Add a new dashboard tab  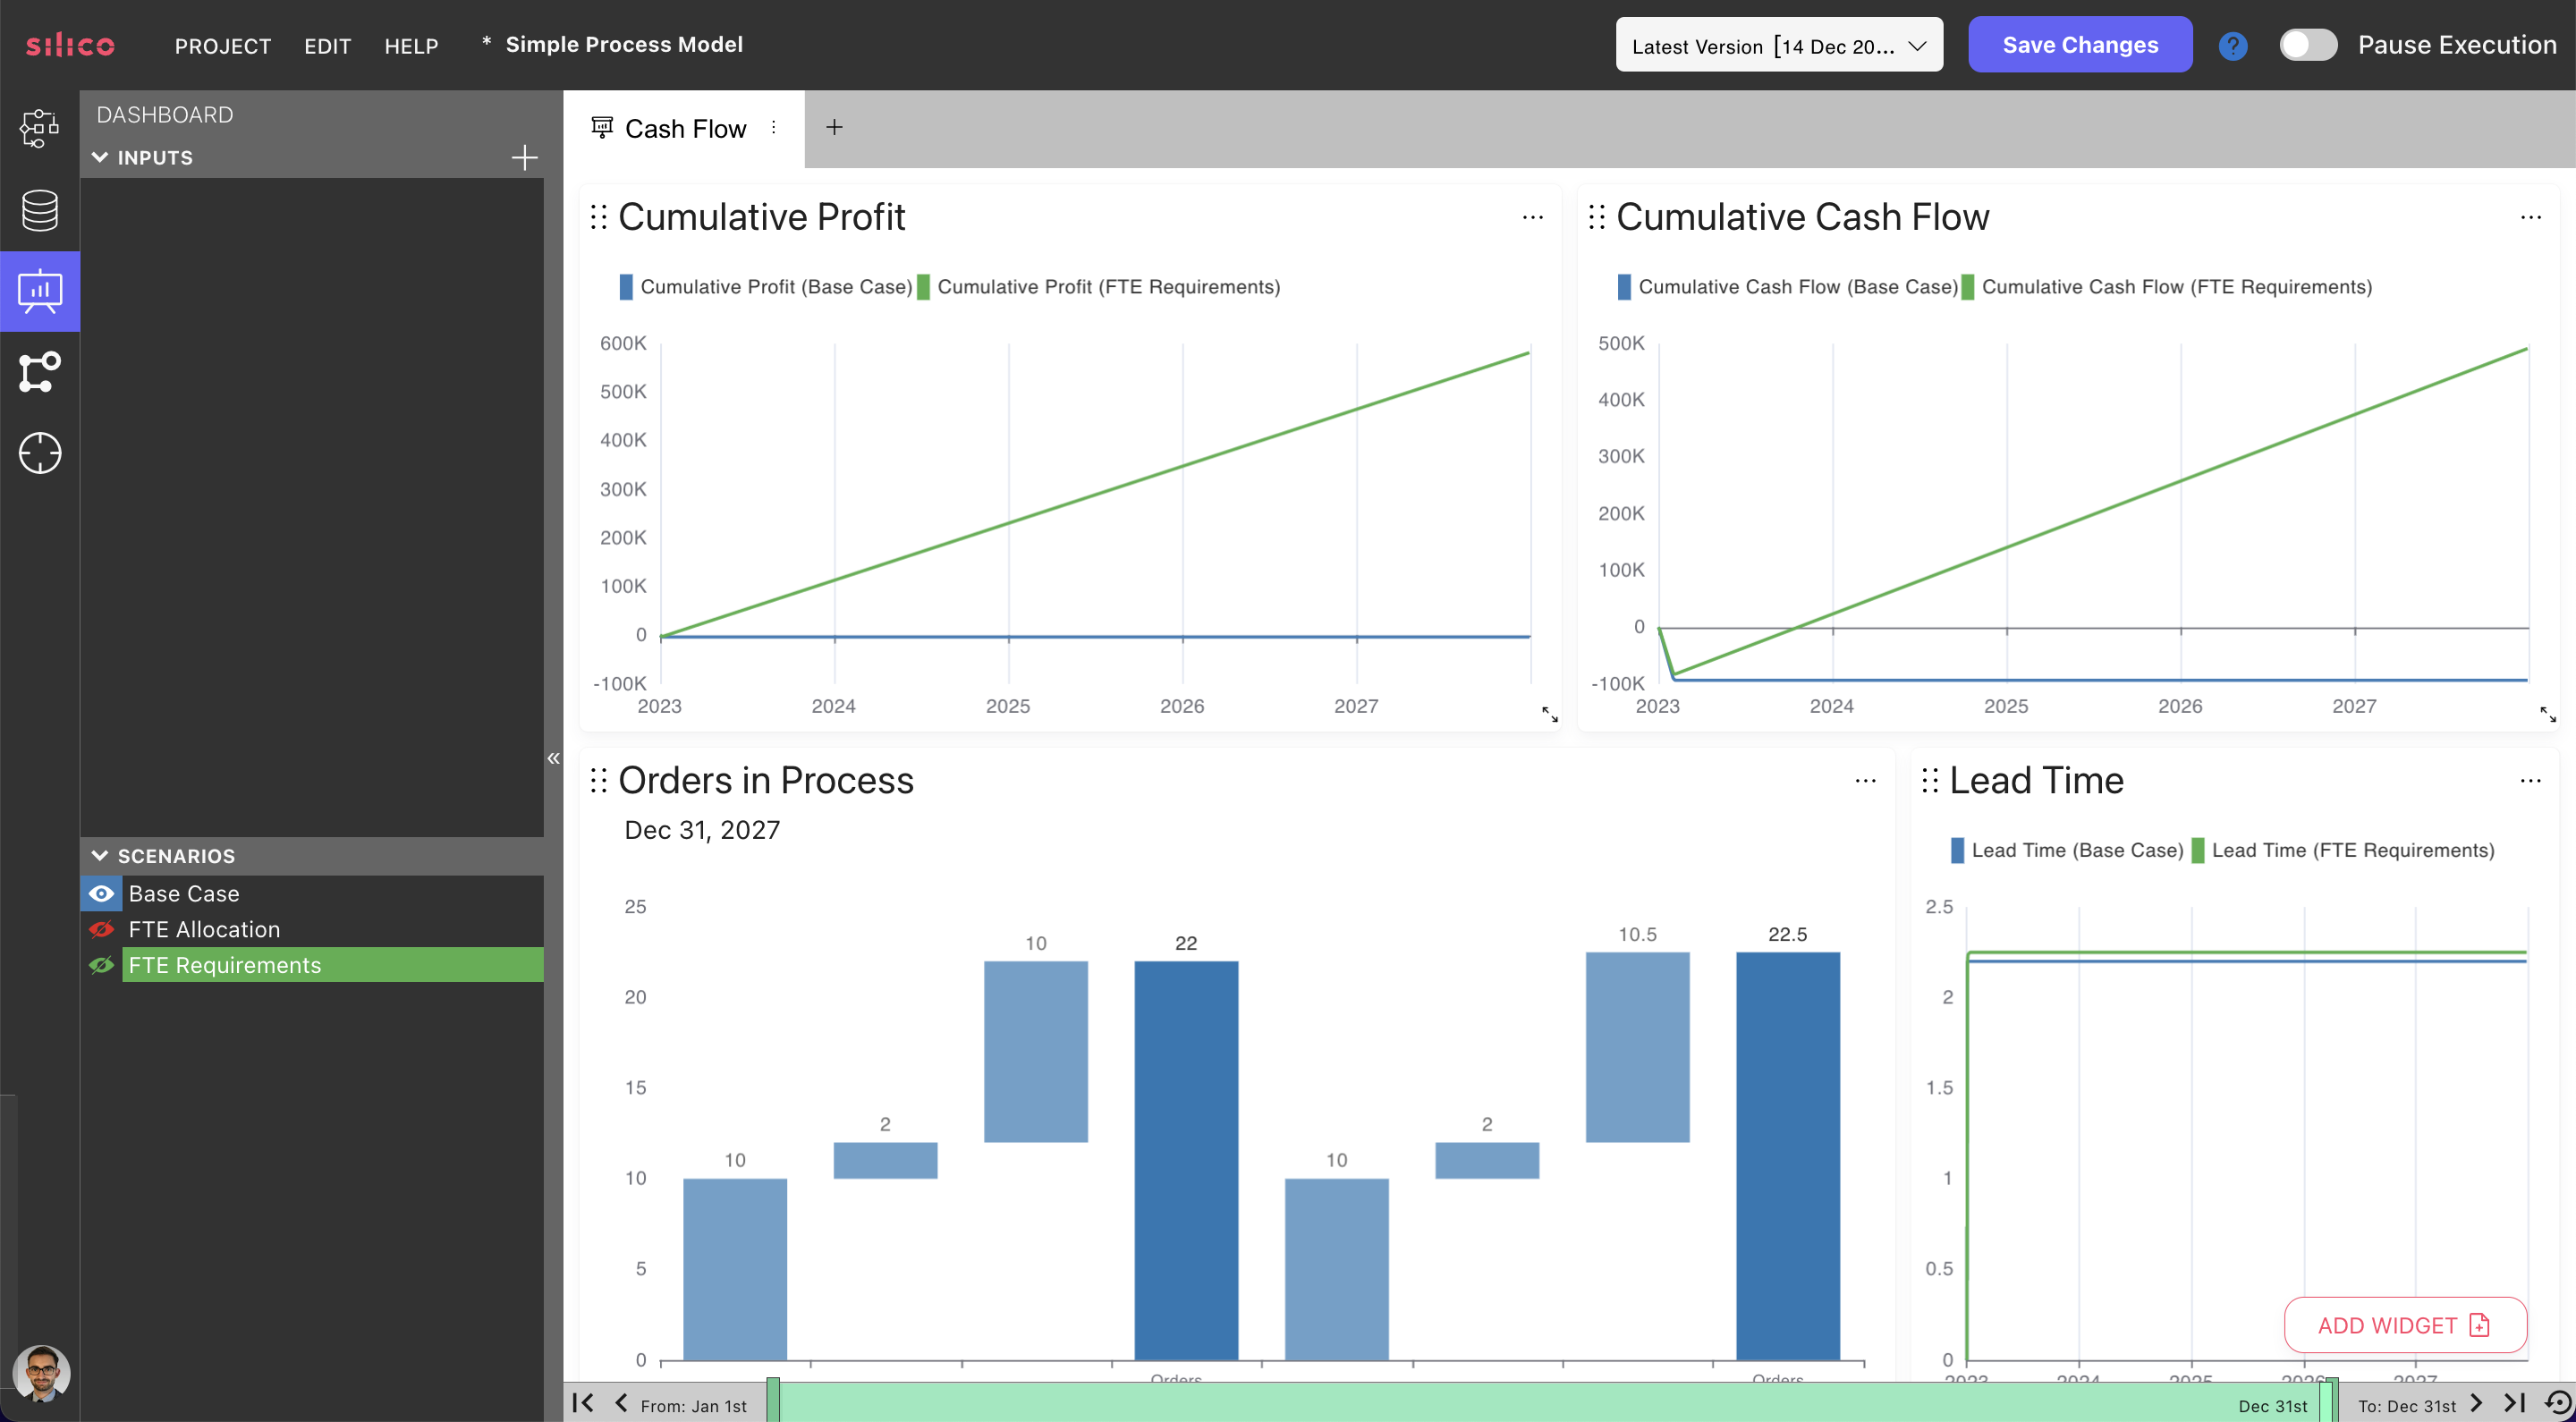pyautogui.click(x=834, y=127)
